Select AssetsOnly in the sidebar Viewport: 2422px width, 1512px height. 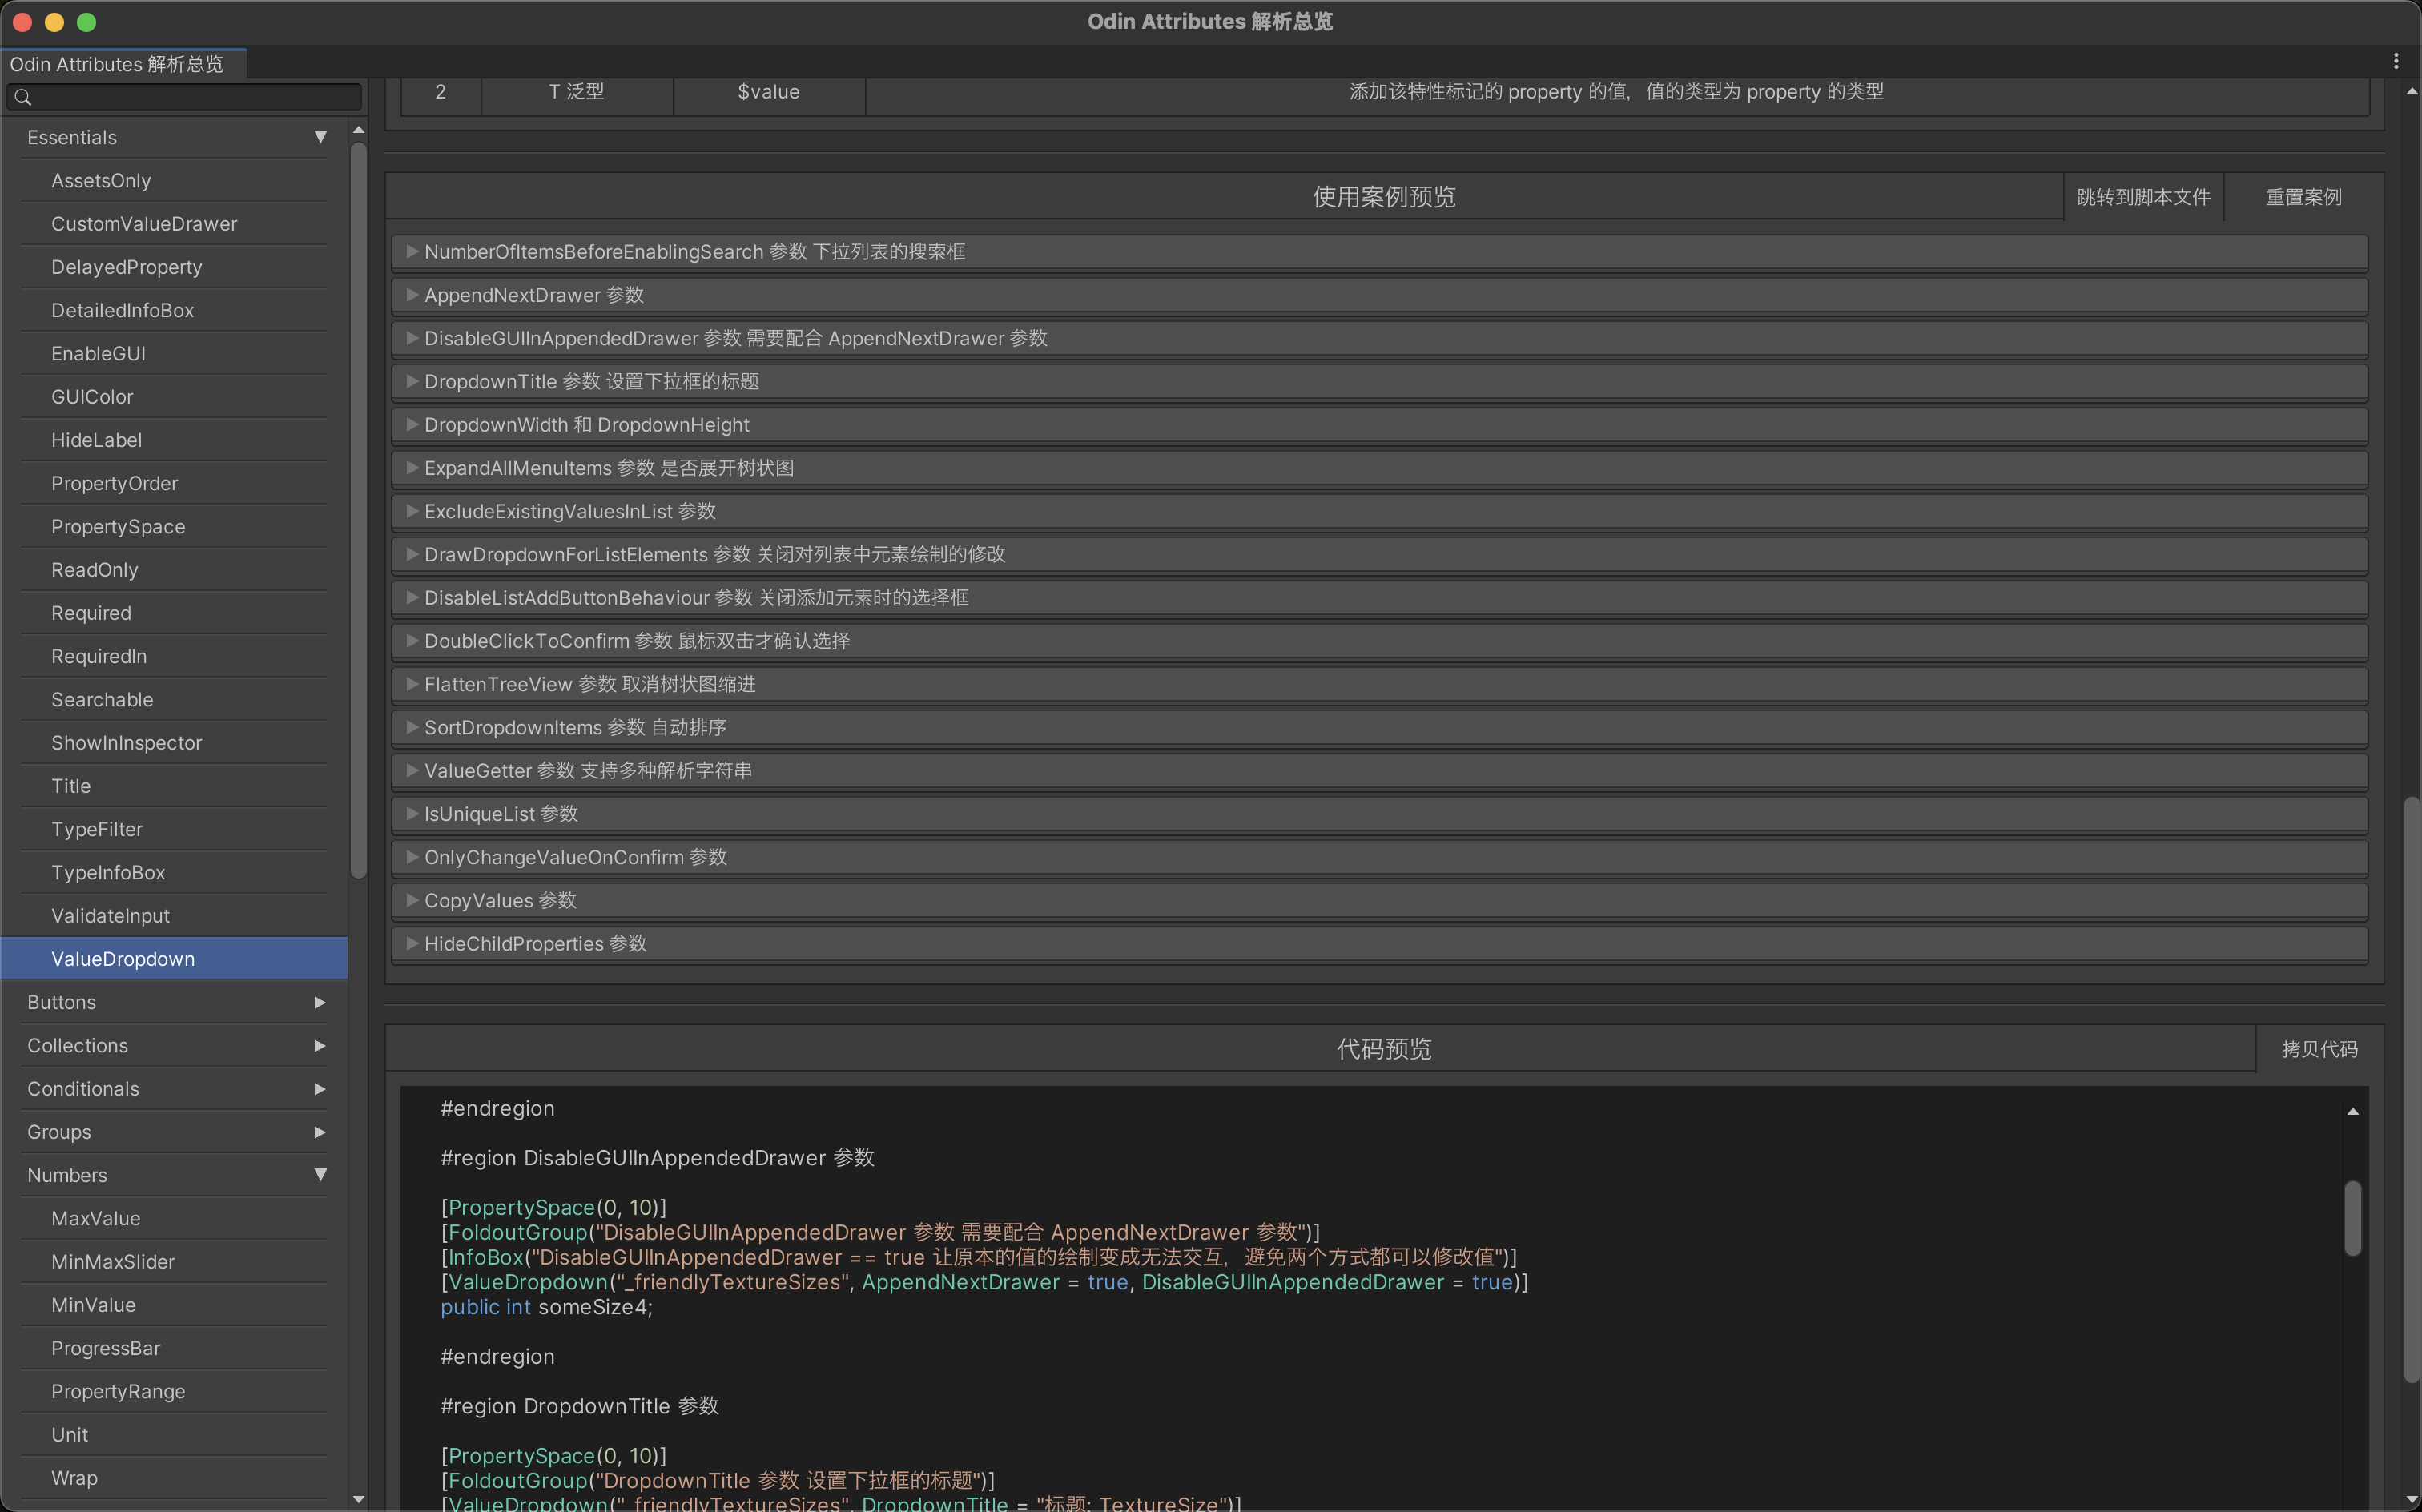pos(174,181)
